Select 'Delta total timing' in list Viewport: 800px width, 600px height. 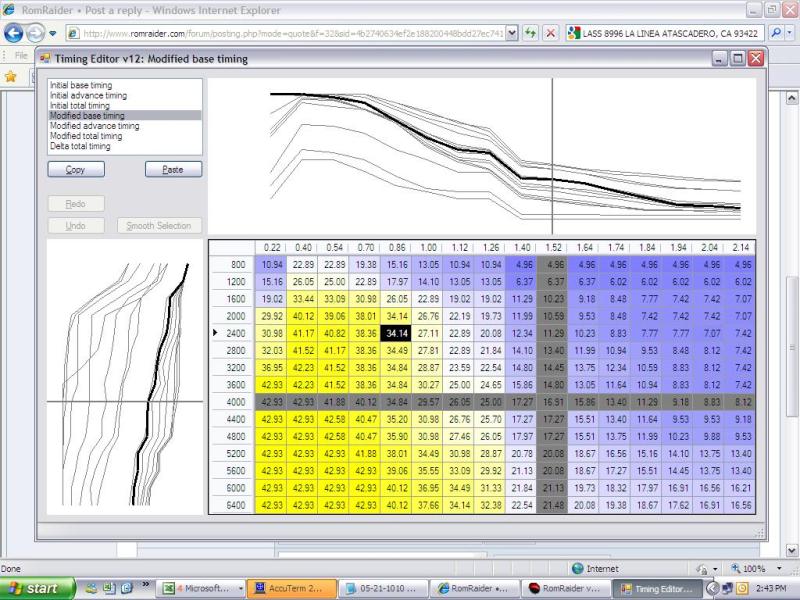coord(80,146)
